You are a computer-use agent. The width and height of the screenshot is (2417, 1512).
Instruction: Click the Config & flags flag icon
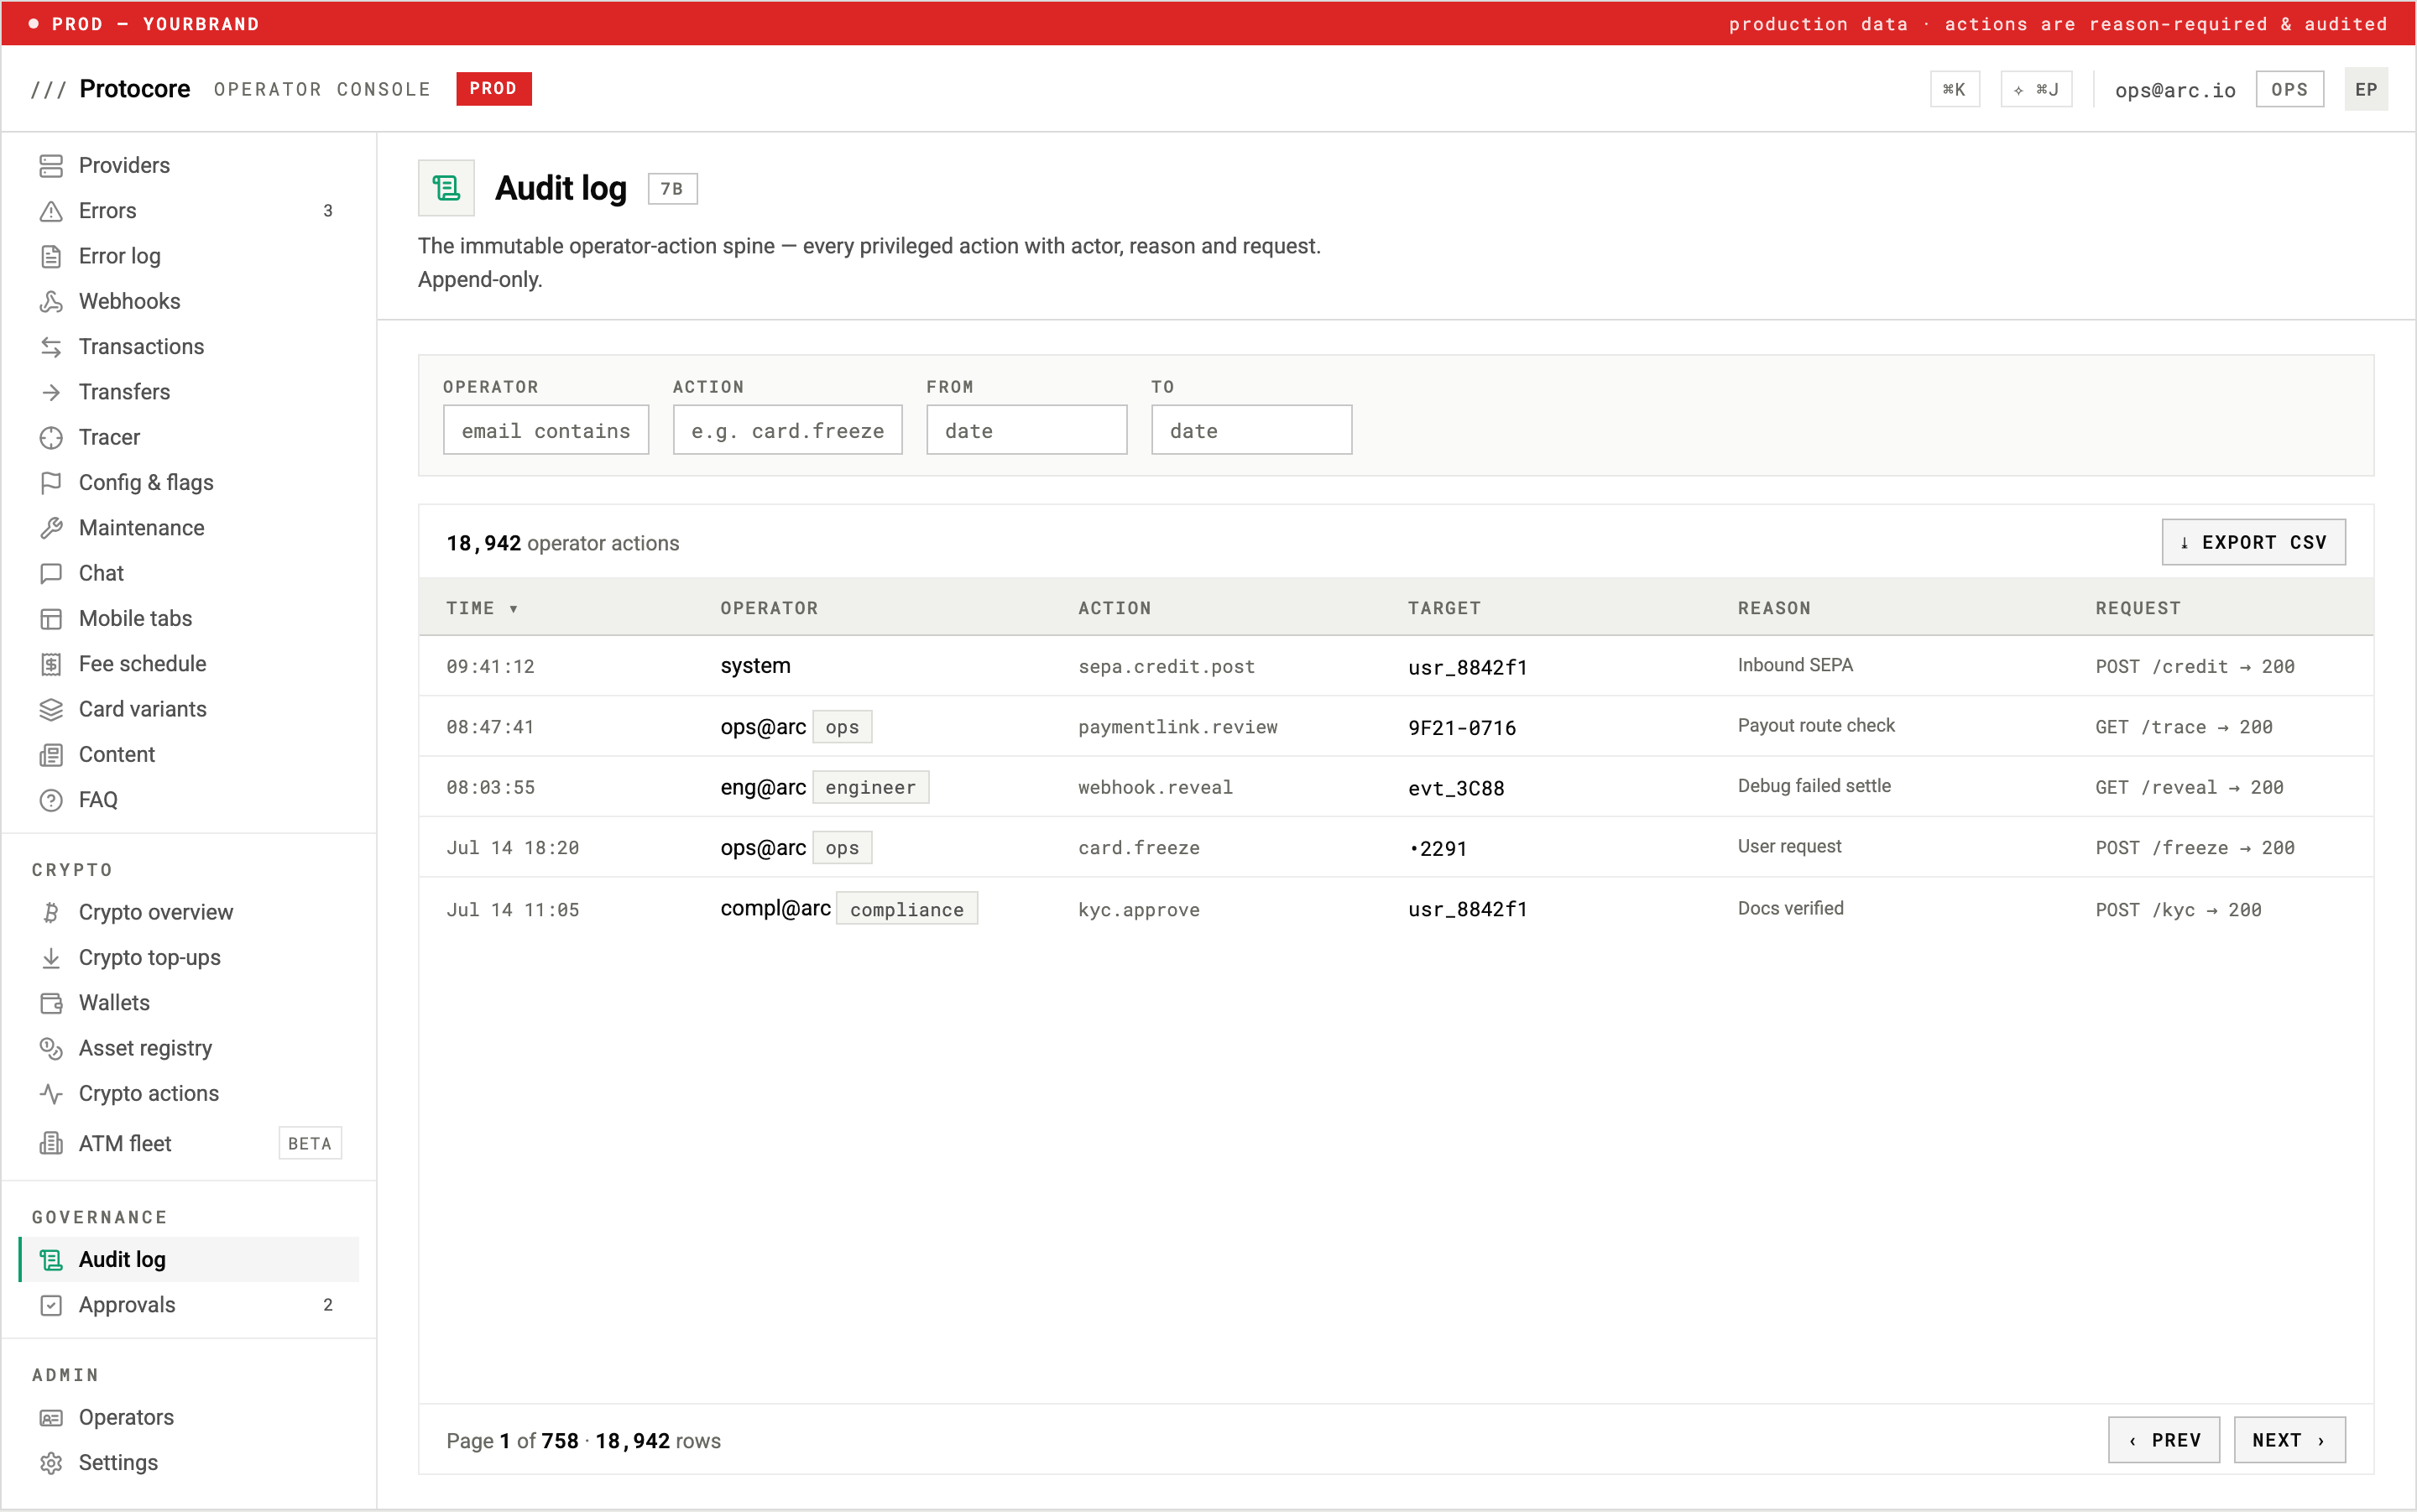(51, 483)
